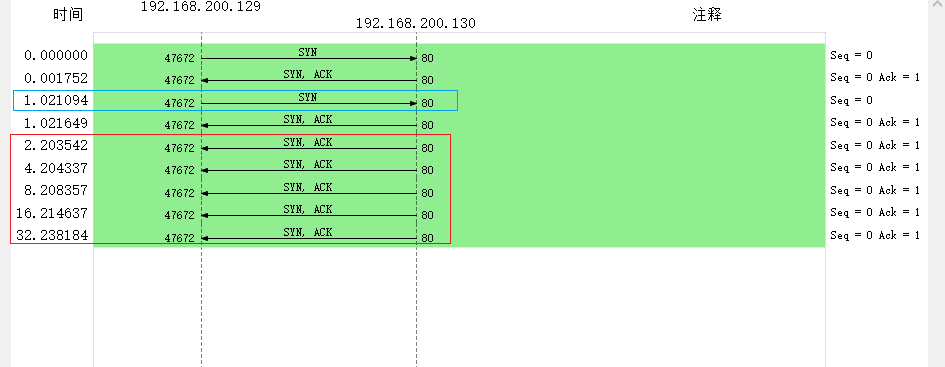The height and width of the screenshot is (367, 945).
Task: Click the timestamp 32.238184
Action: tap(52, 235)
